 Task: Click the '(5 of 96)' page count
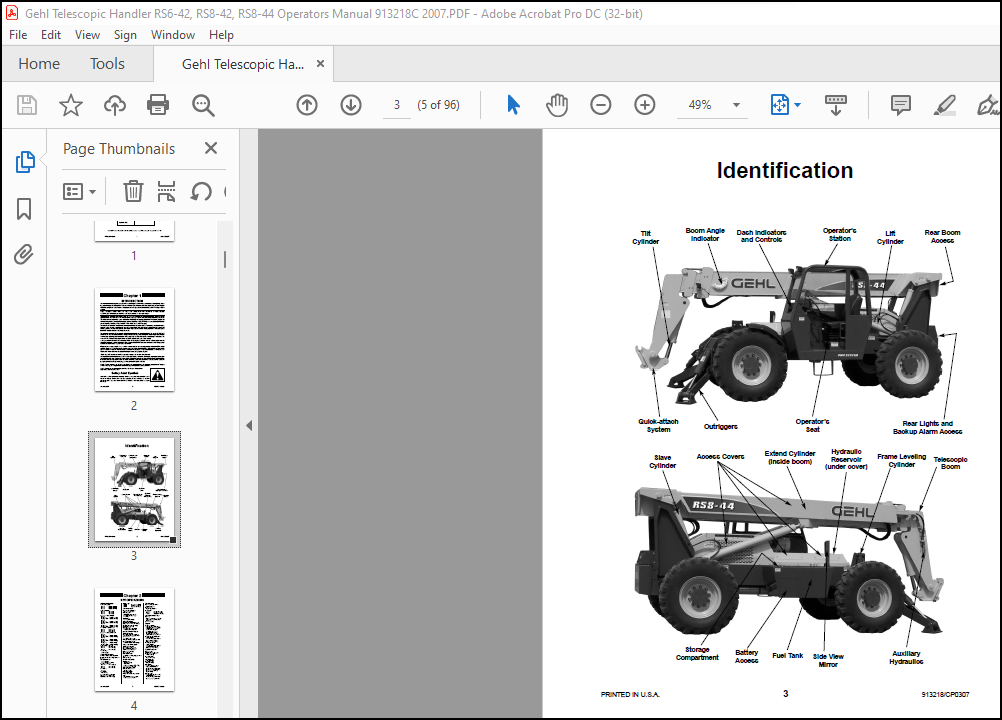(438, 105)
